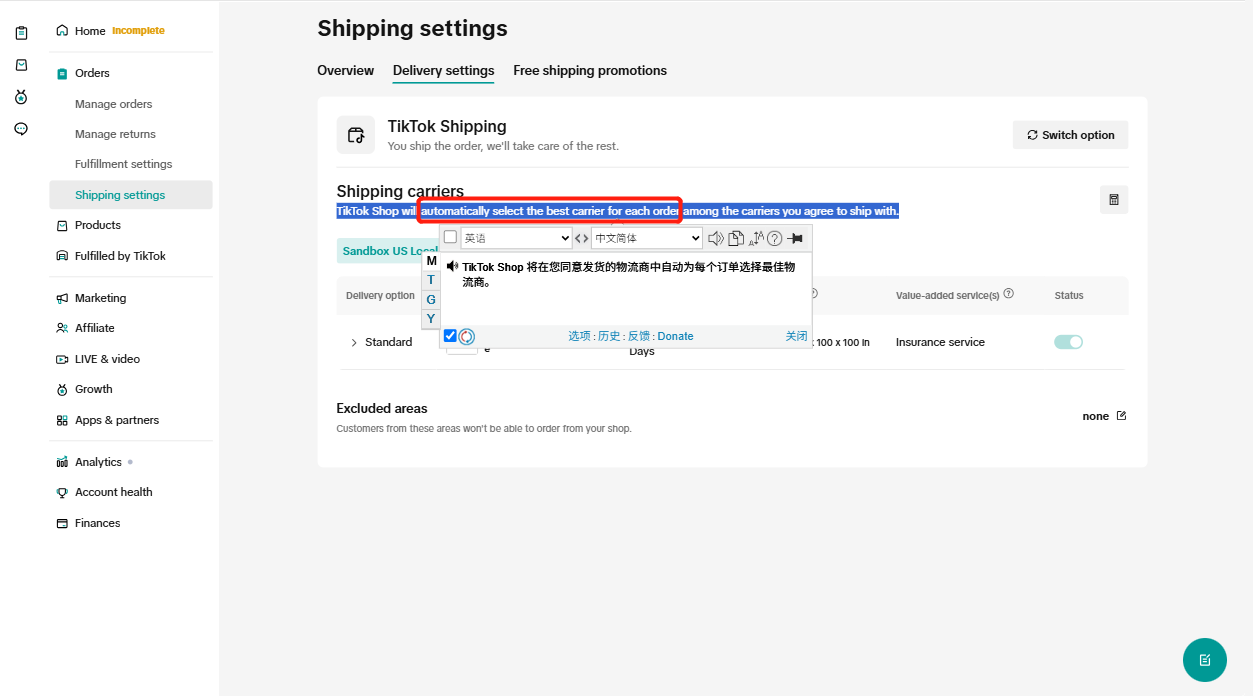Image resolution: width=1253 pixels, height=696 pixels.
Task: Select the T translation engine tab
Action: tap(431, 280)
